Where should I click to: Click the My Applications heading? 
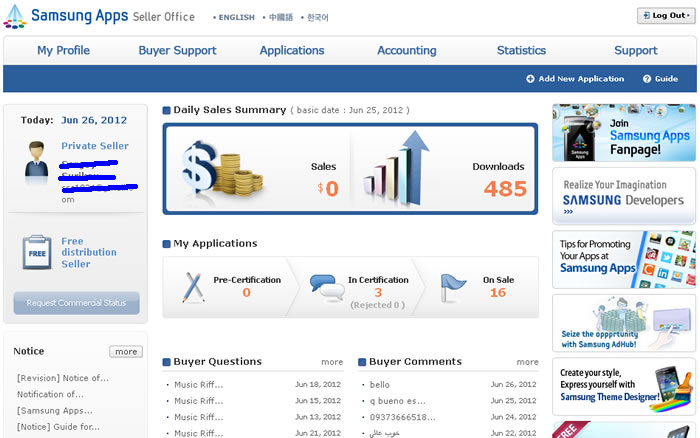(215, 243)
